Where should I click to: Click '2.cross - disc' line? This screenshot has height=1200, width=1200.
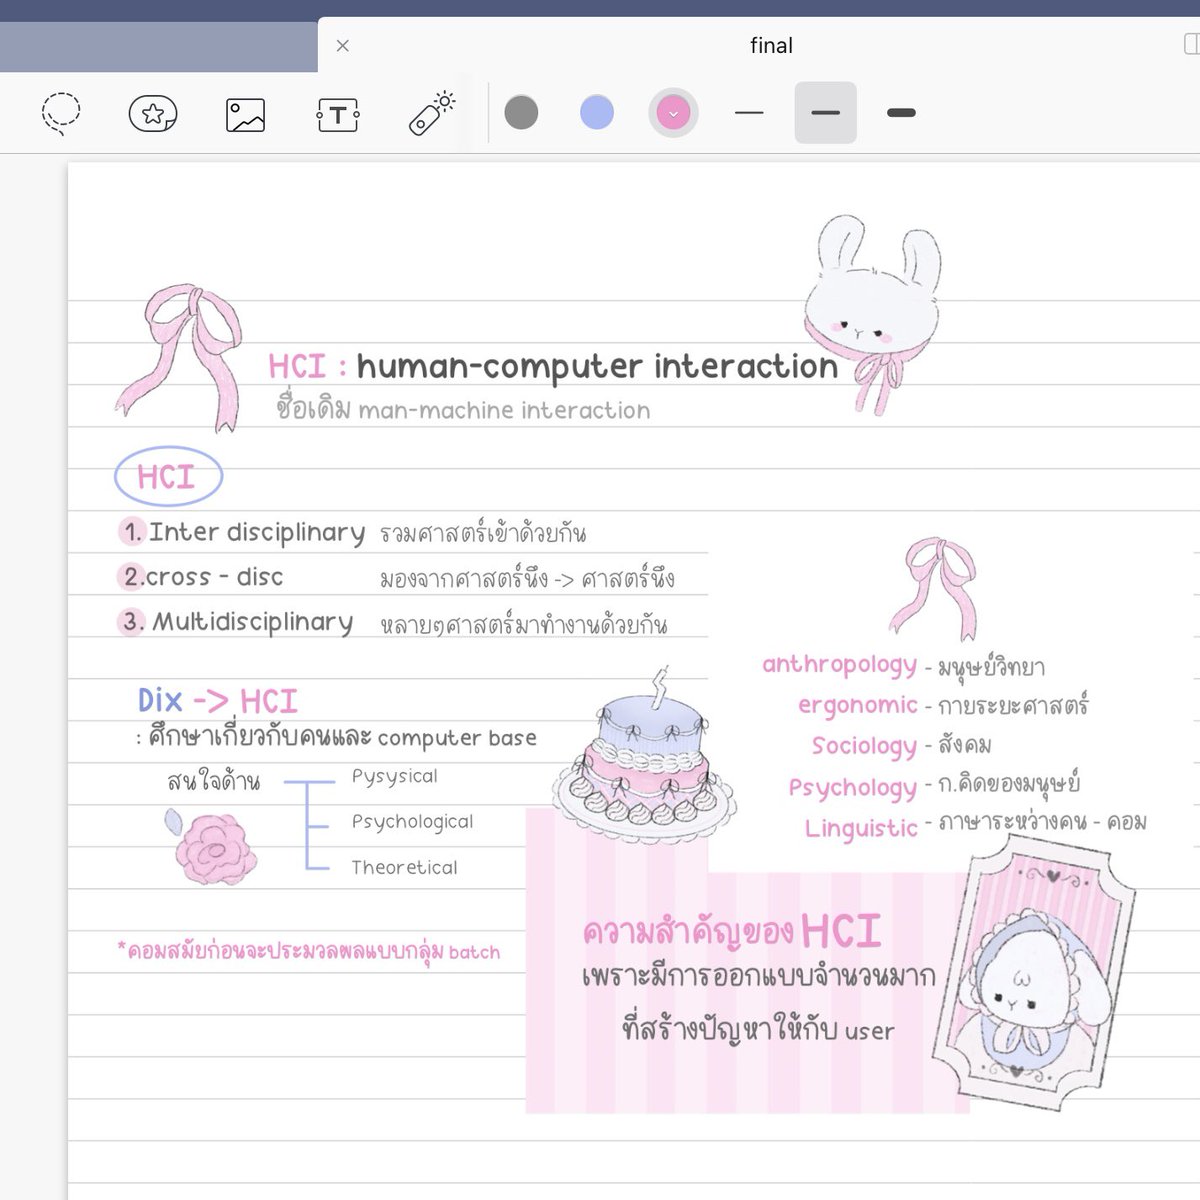203,577
